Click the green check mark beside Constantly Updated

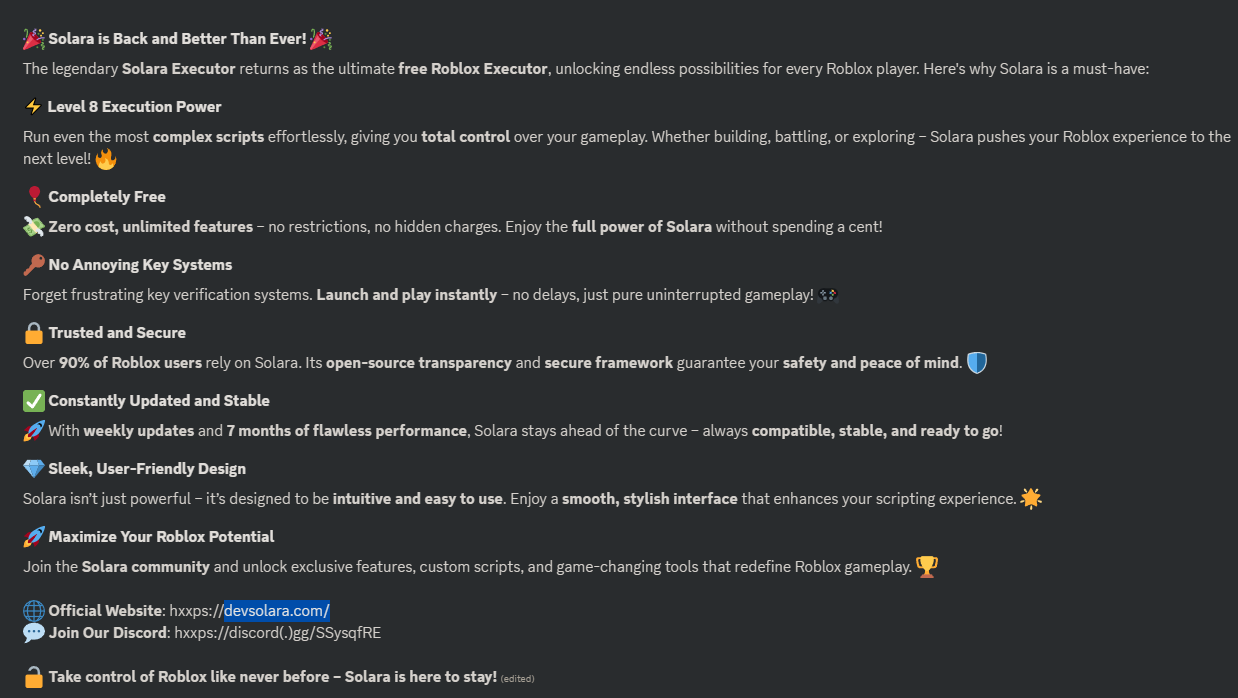34,401
